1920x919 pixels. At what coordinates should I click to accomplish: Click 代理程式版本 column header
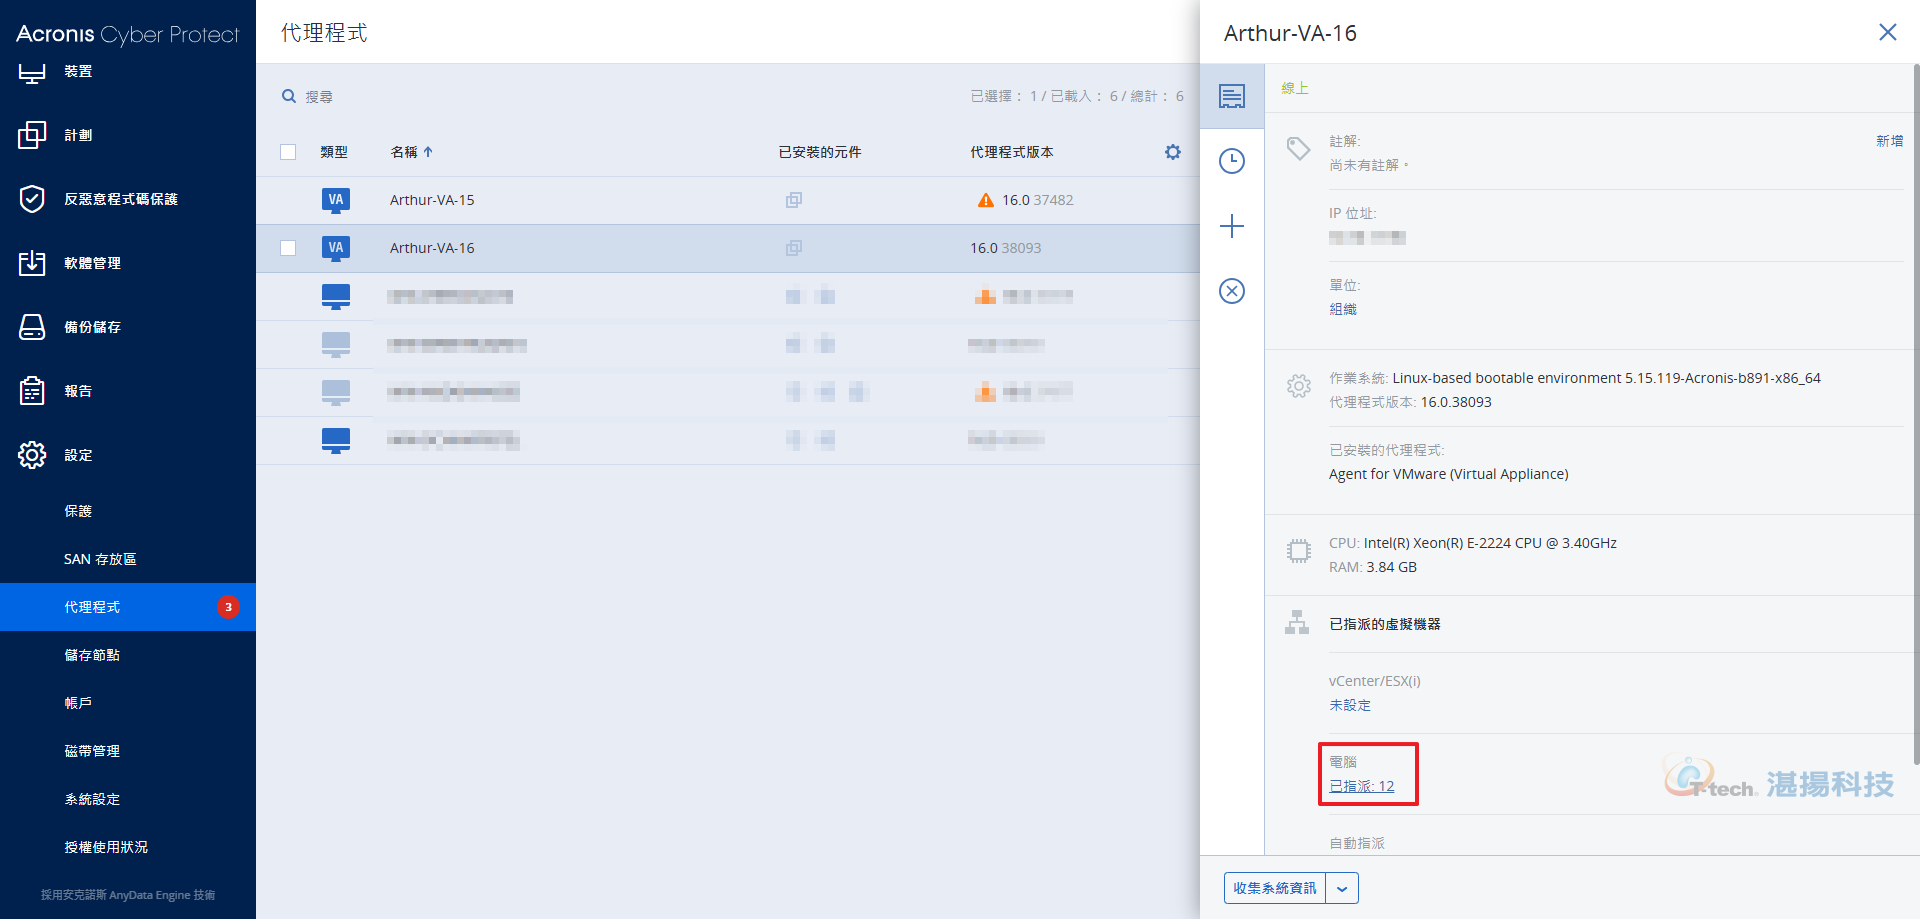[x=1012, y=152]
